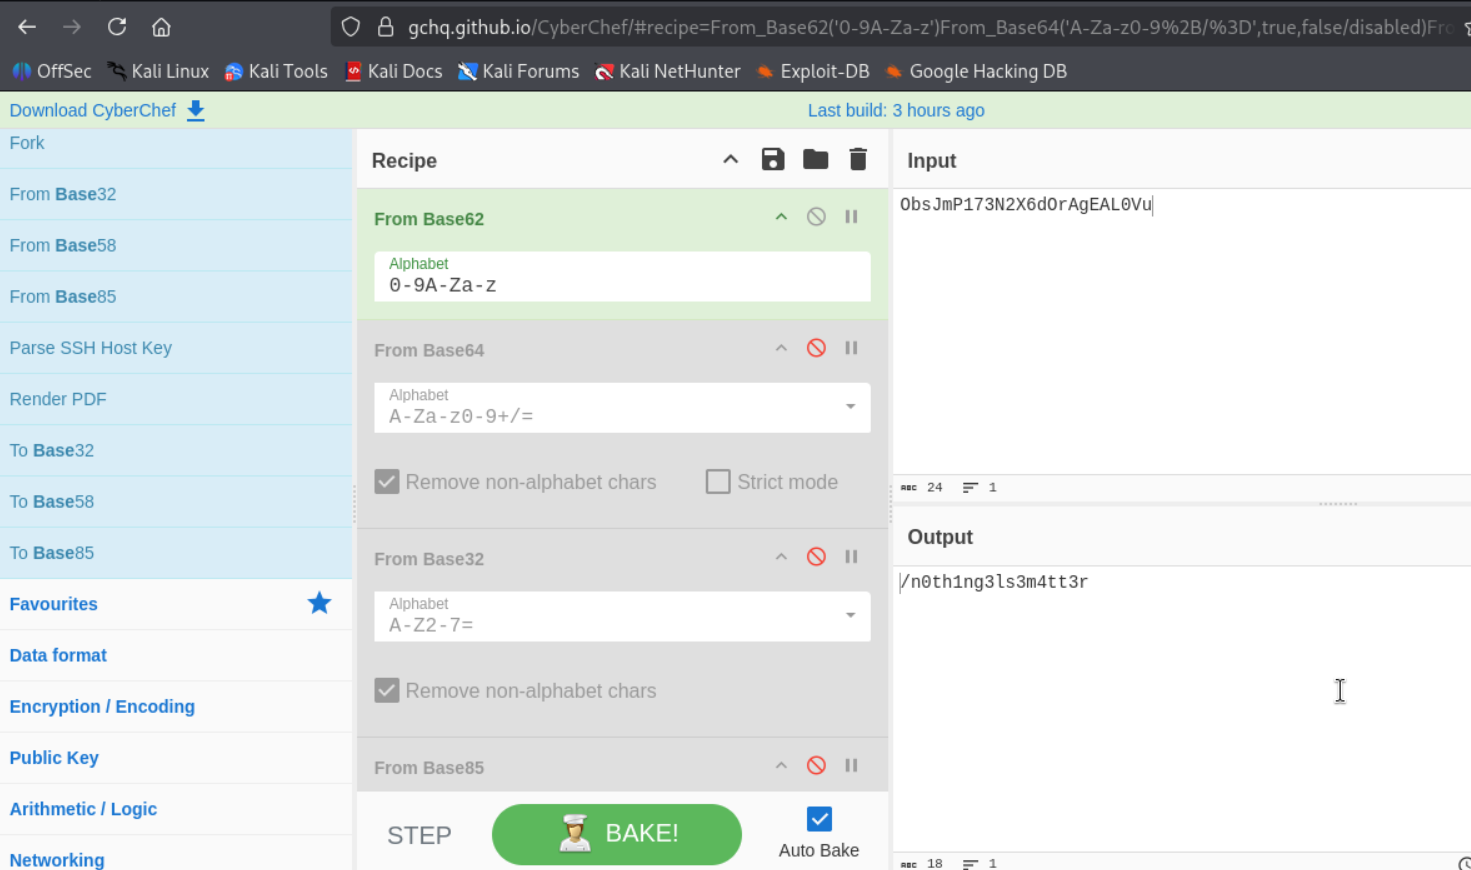Click the Download CyberChef link
This screenshot has height=870, width=1471.
[x=92, y=110]
